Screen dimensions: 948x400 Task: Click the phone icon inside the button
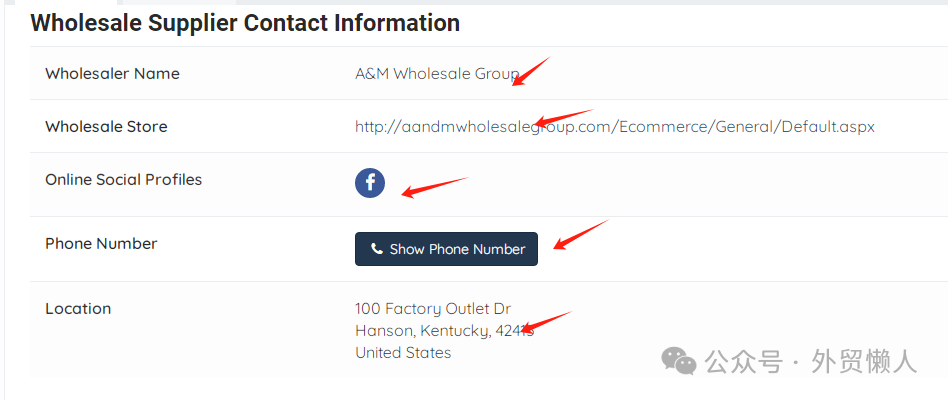point(377,249)
